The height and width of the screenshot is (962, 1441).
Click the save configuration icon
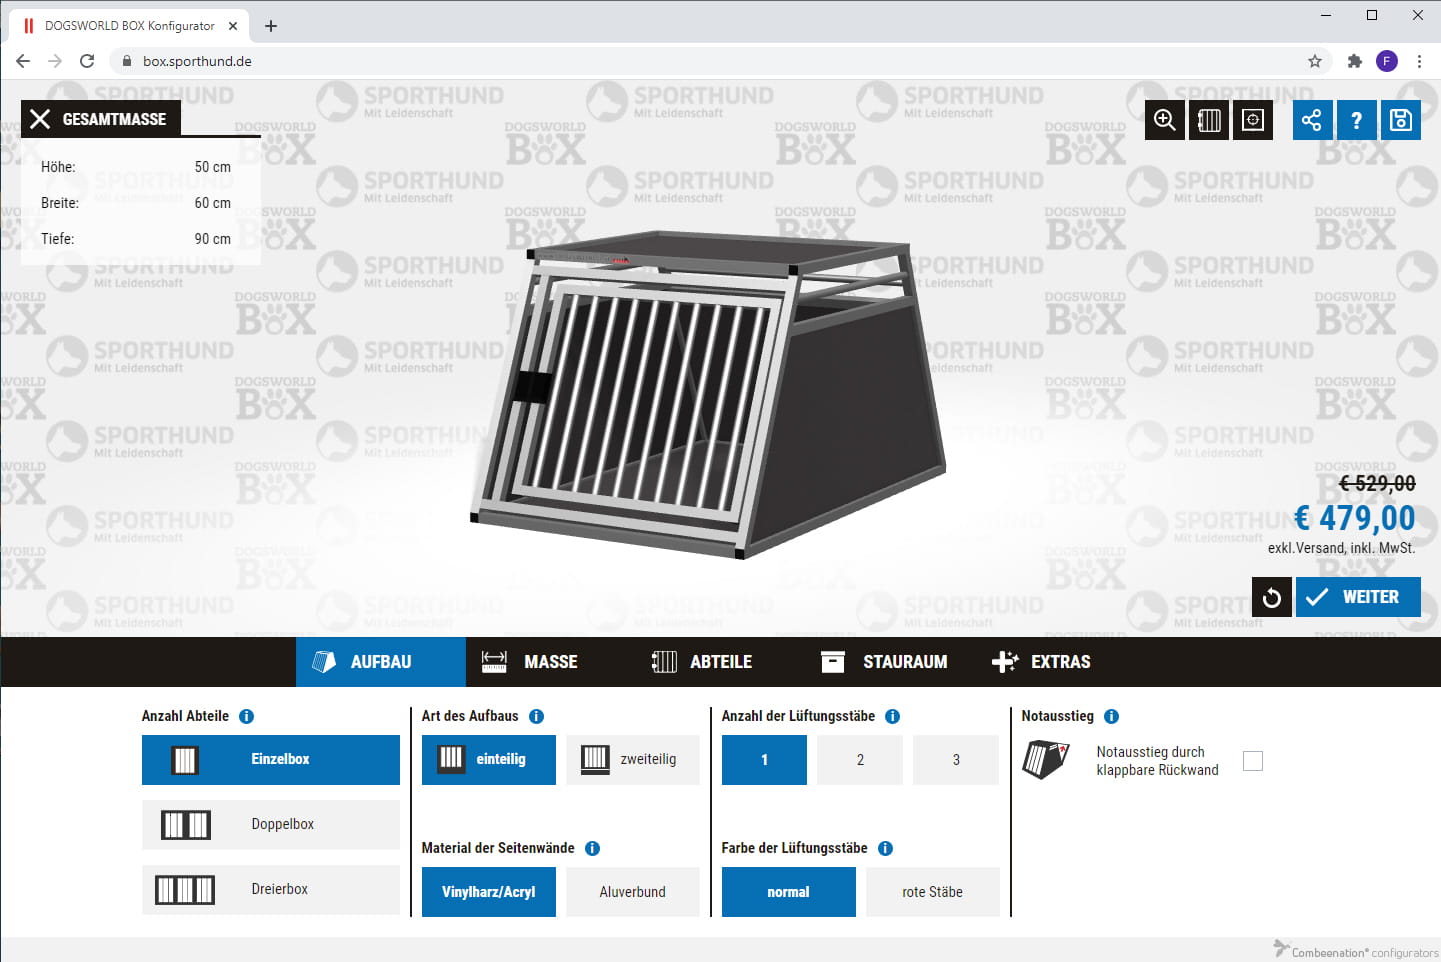1400,120
